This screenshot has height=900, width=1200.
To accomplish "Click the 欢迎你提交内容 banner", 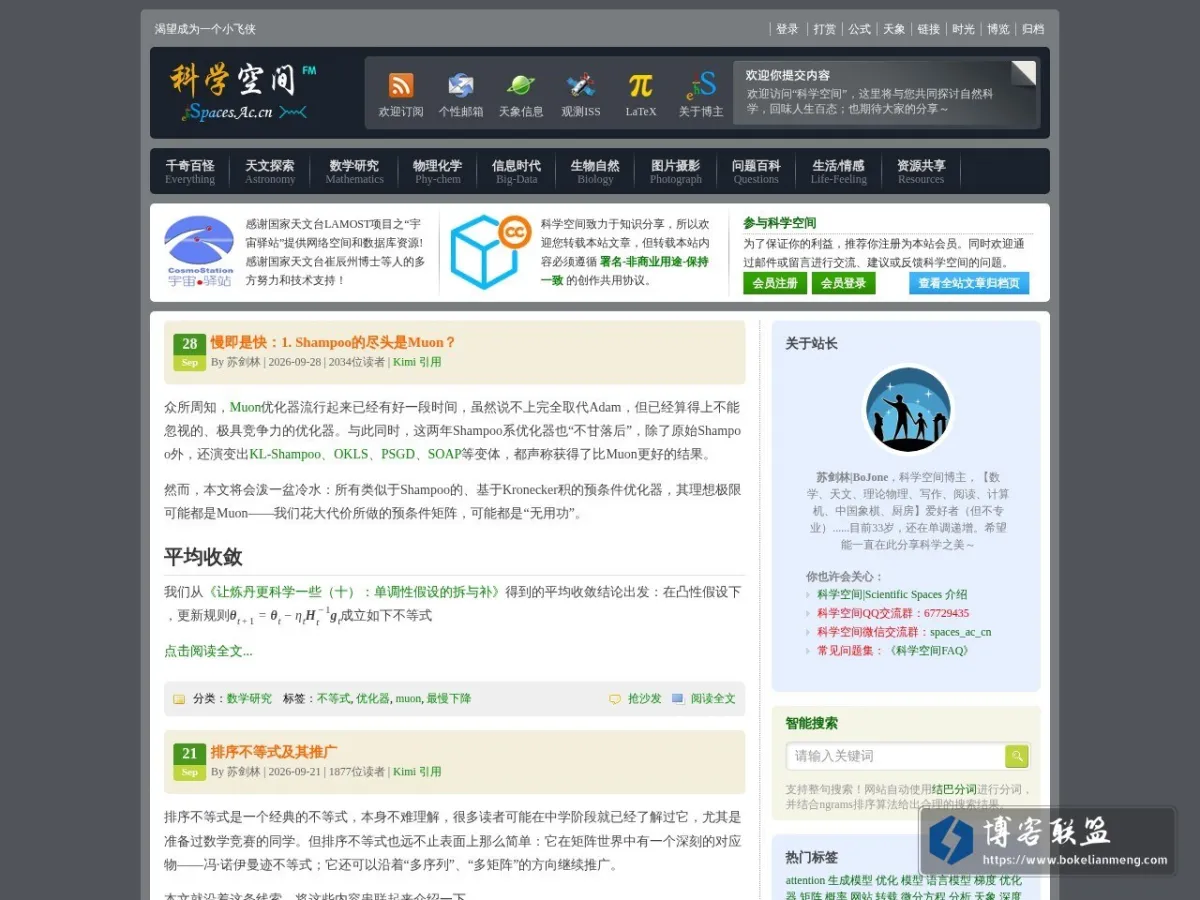I will pos(886,92).
